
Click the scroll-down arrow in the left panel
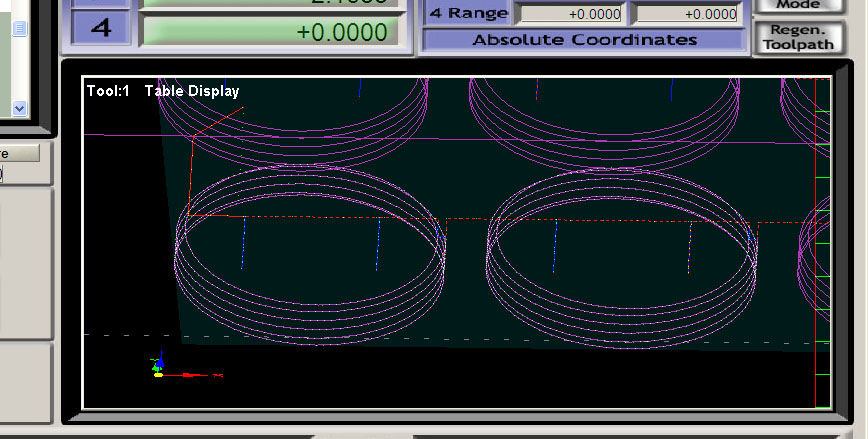[19, 108]
